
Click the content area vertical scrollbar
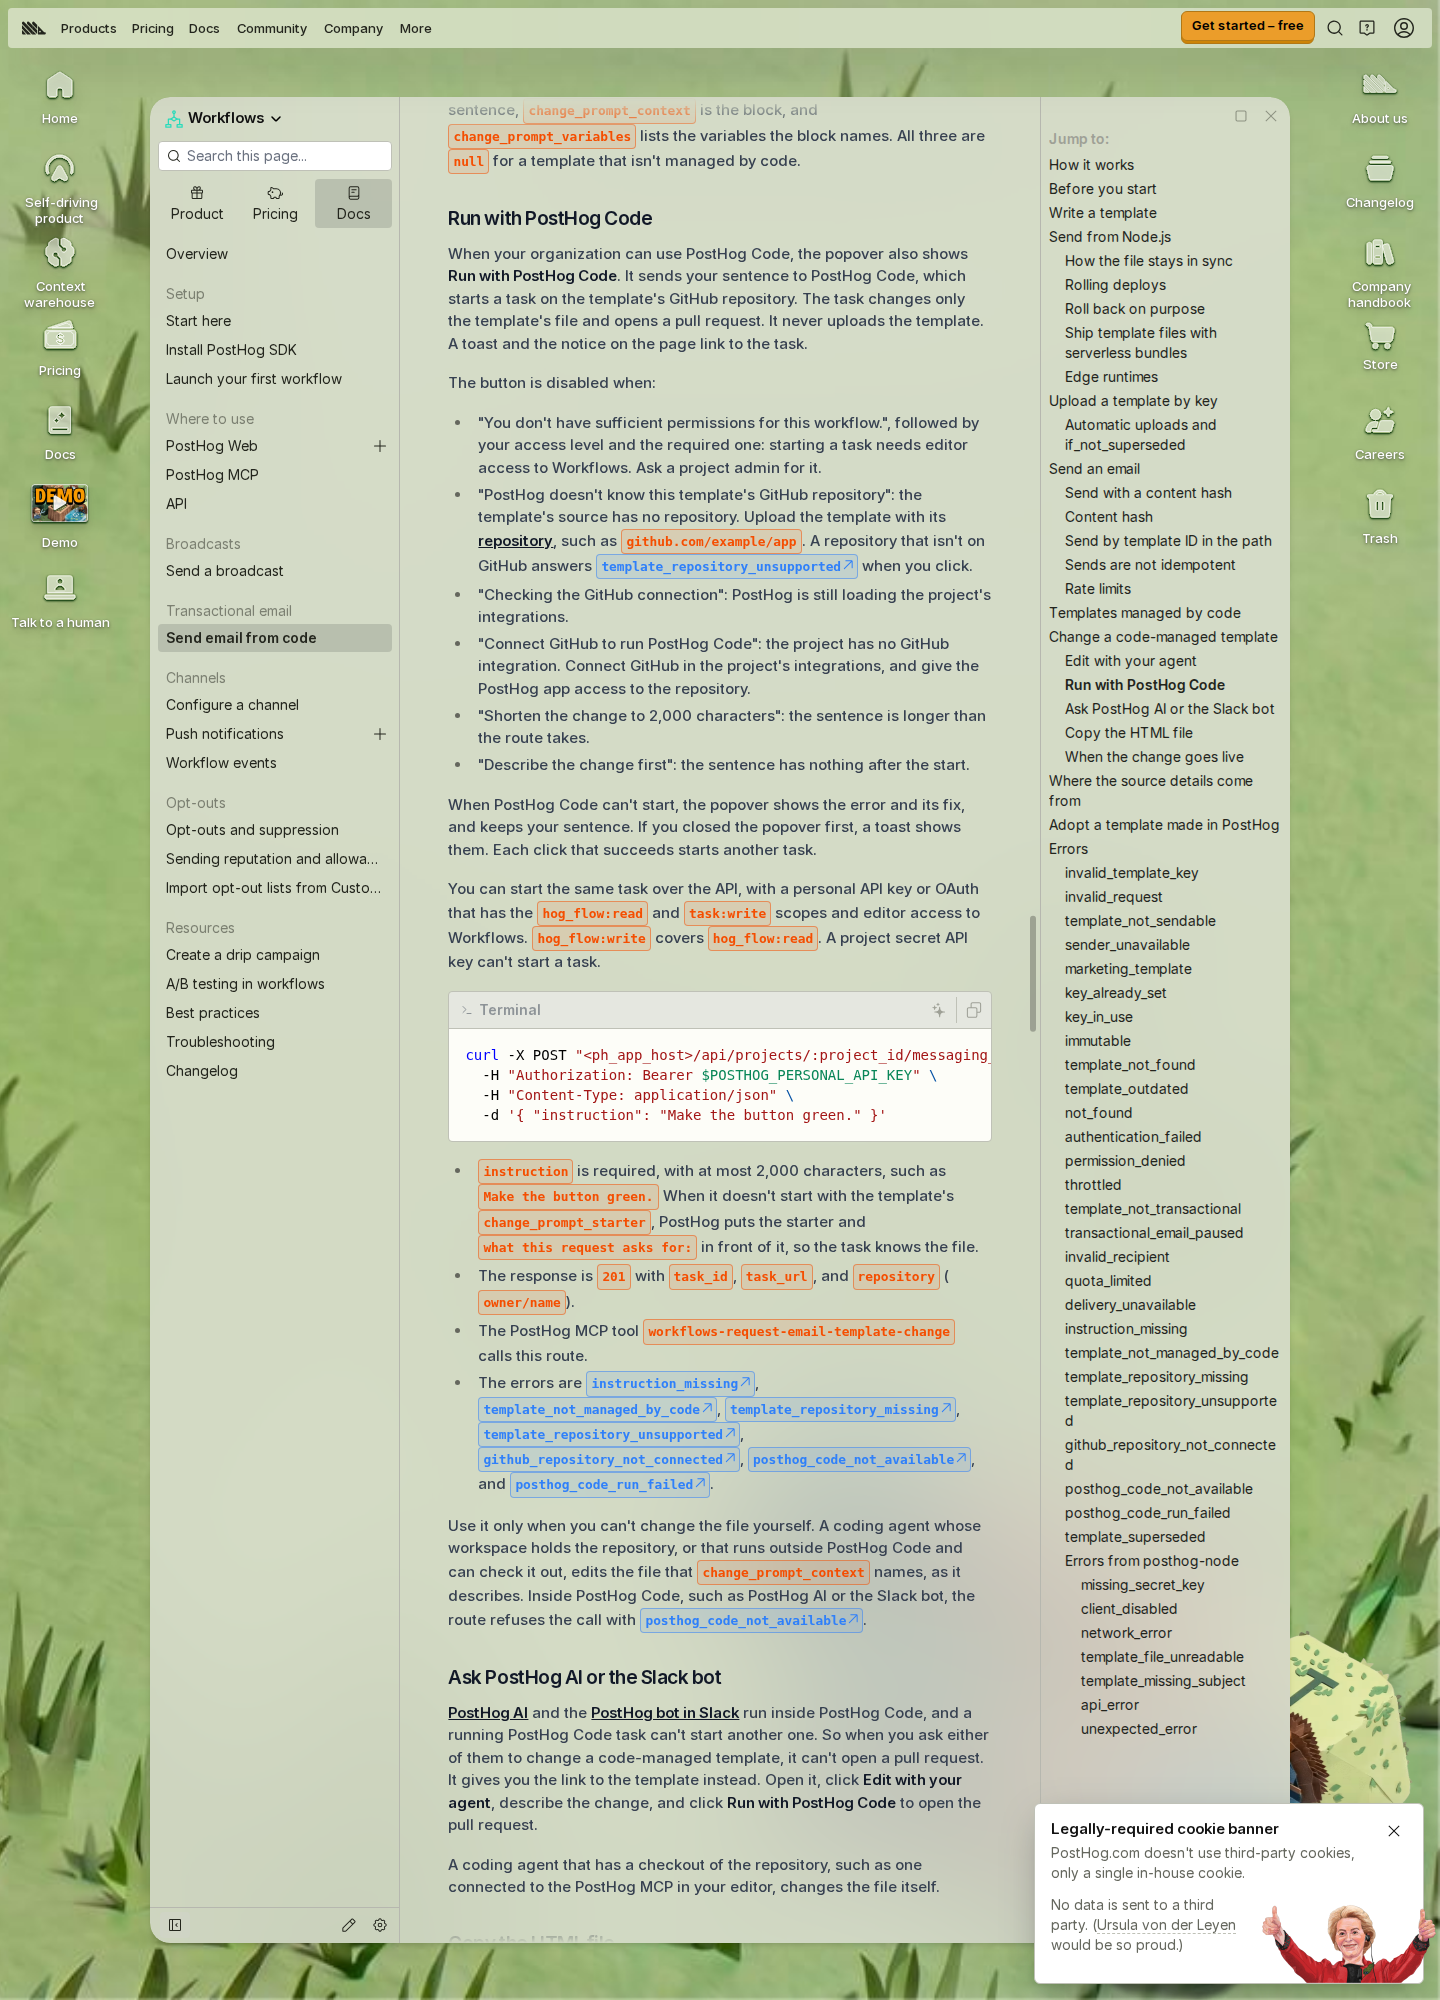1033,973
